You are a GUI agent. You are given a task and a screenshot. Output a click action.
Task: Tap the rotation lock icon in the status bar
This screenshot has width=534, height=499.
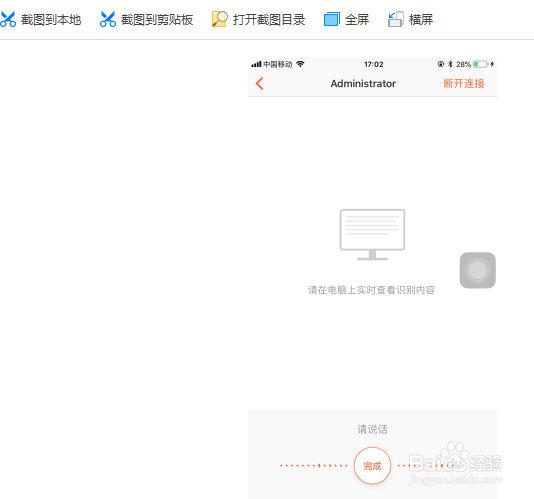tap(441, 64)
